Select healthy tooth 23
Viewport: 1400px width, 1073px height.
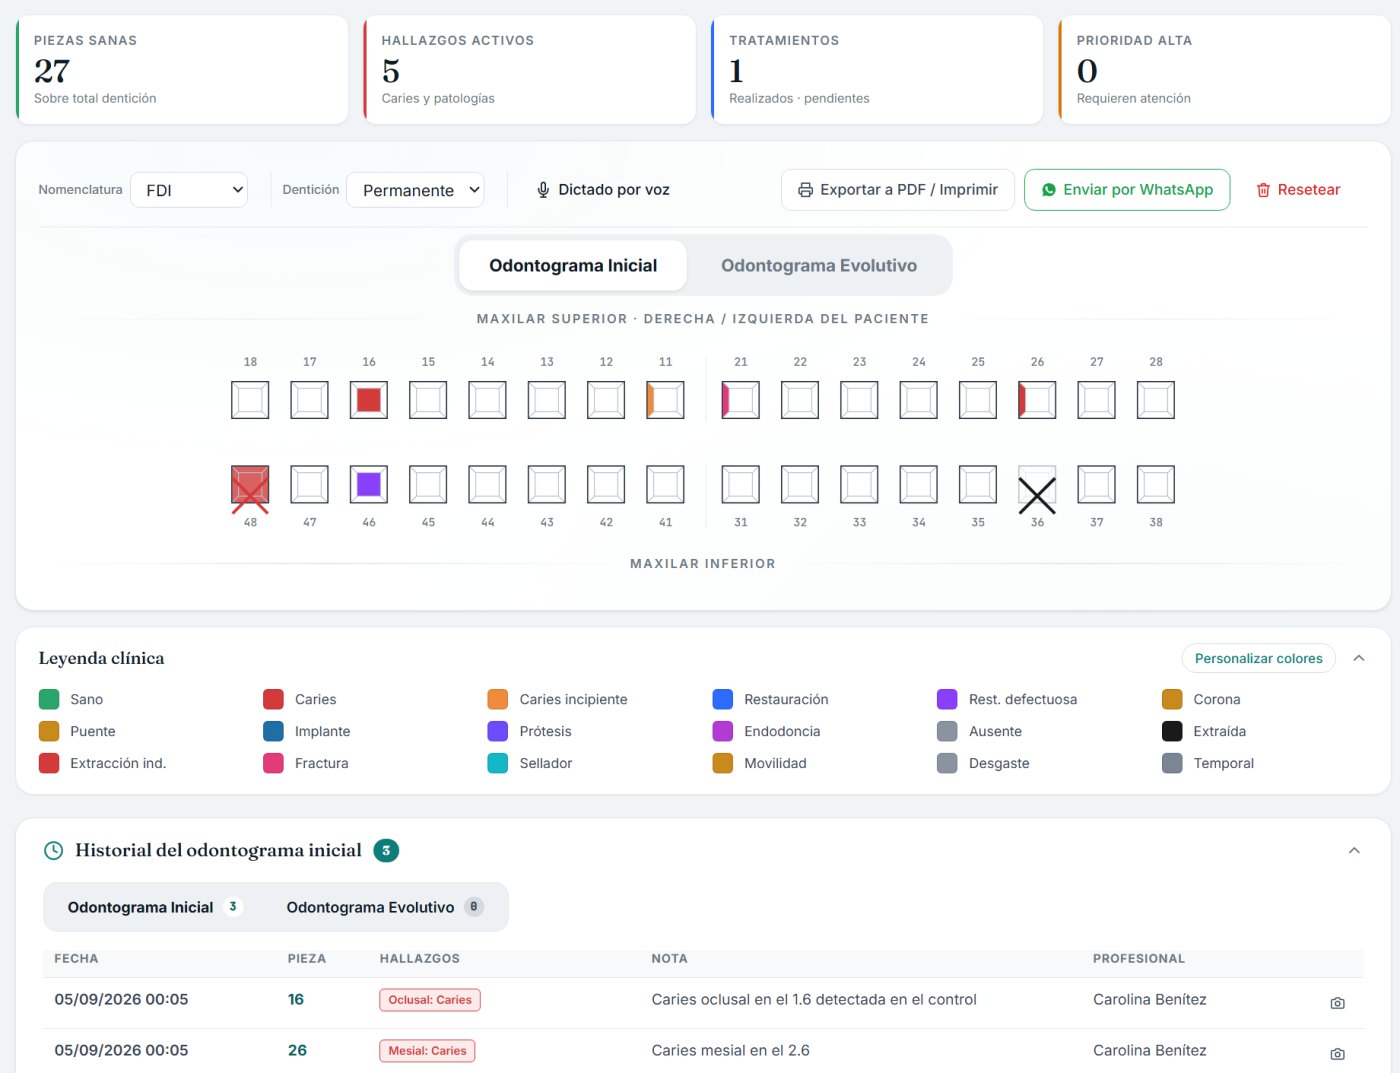859,400
